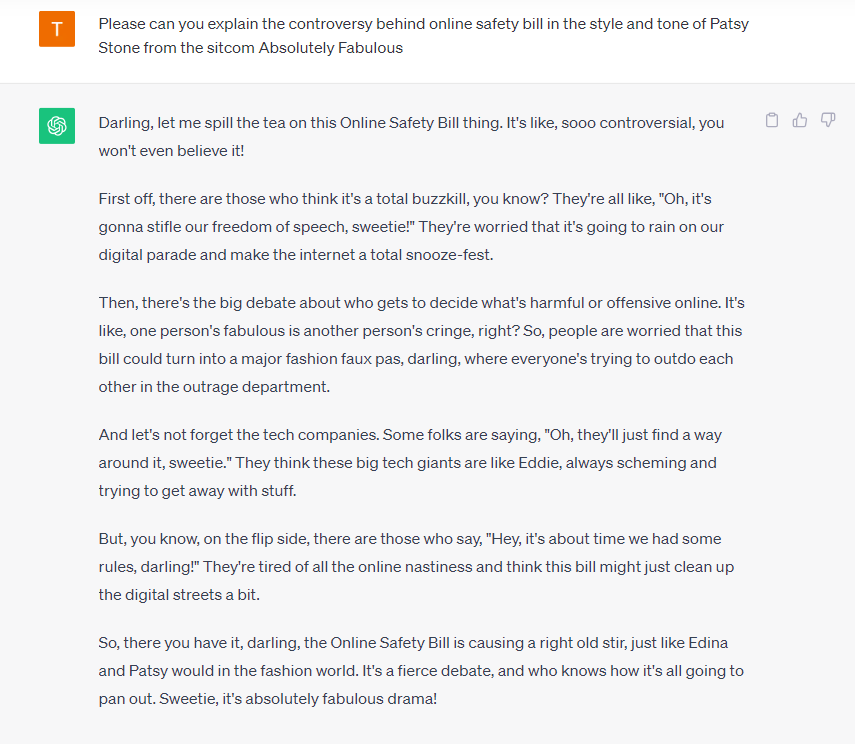
Task: Give the response a thumbs up
Action: tap(799, 120)
